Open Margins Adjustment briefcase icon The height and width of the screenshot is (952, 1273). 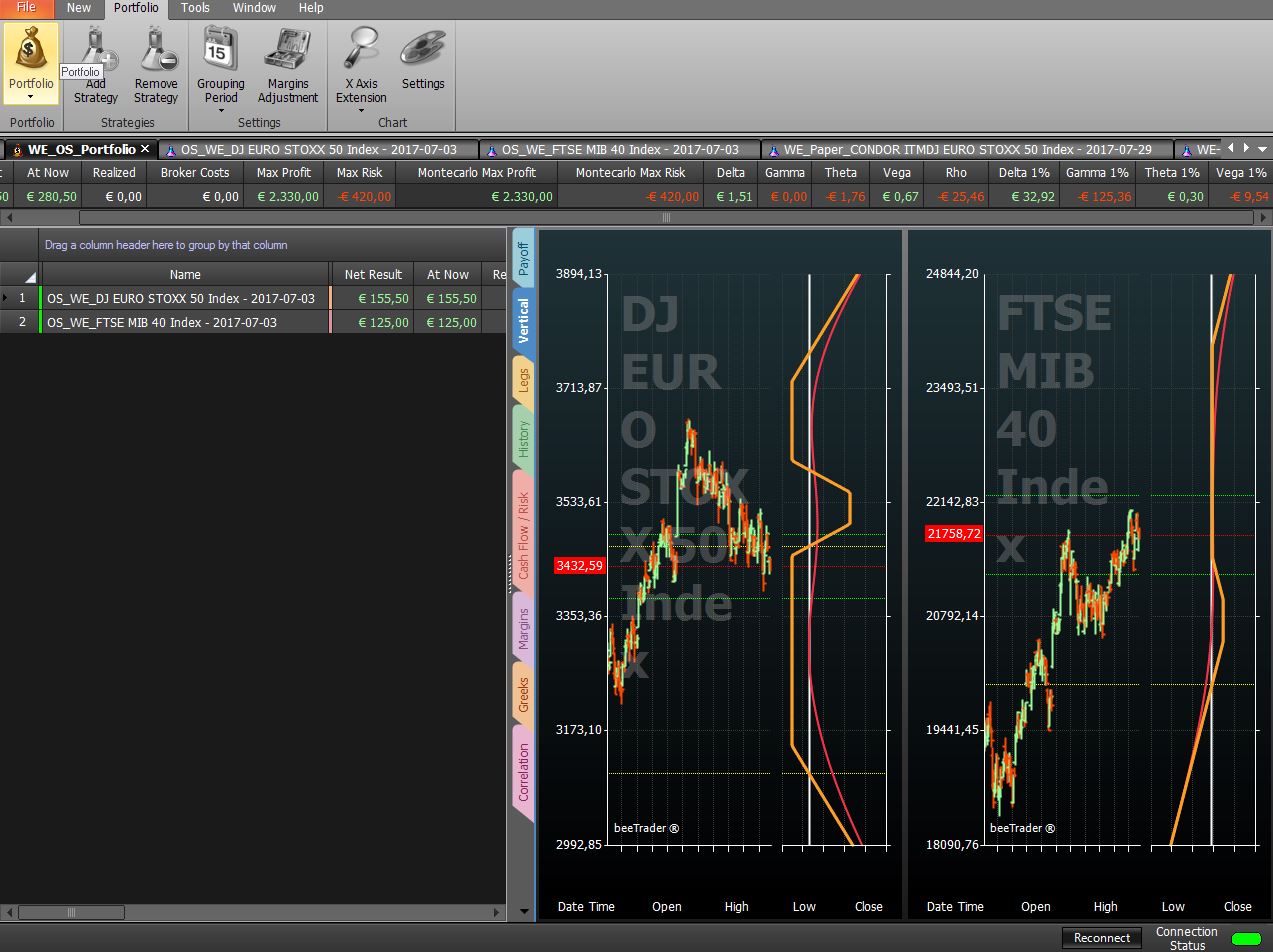click(x=287, y=48)
